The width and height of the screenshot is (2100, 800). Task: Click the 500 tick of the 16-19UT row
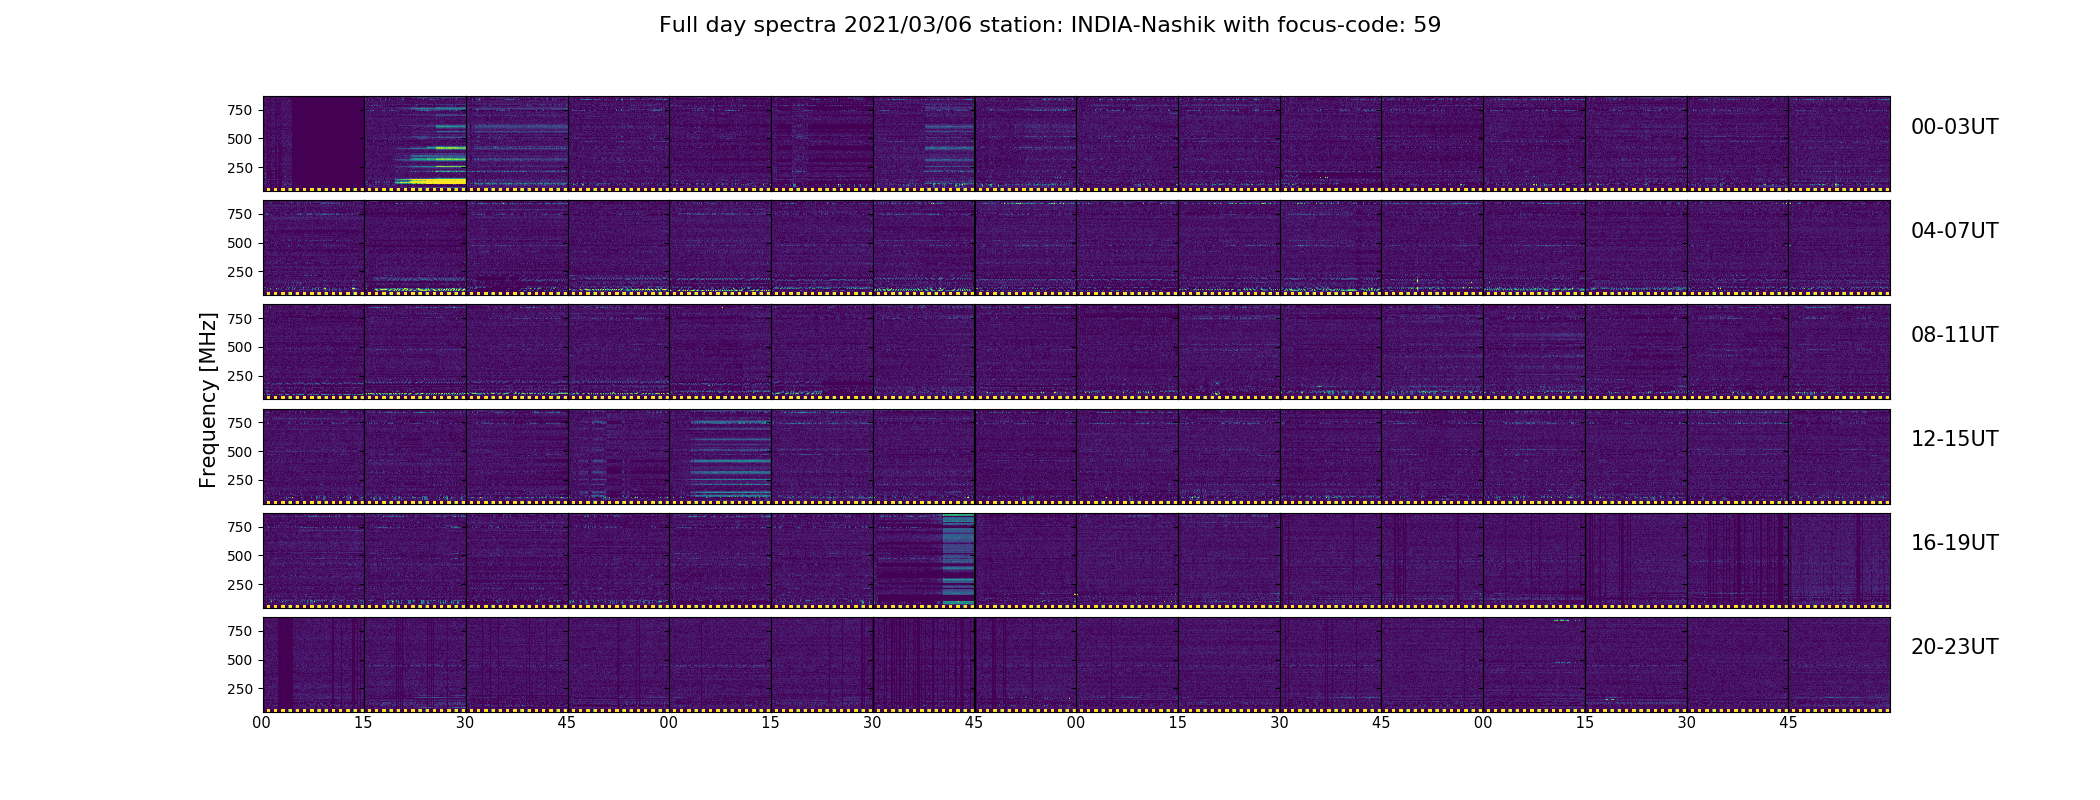[240, 556]
